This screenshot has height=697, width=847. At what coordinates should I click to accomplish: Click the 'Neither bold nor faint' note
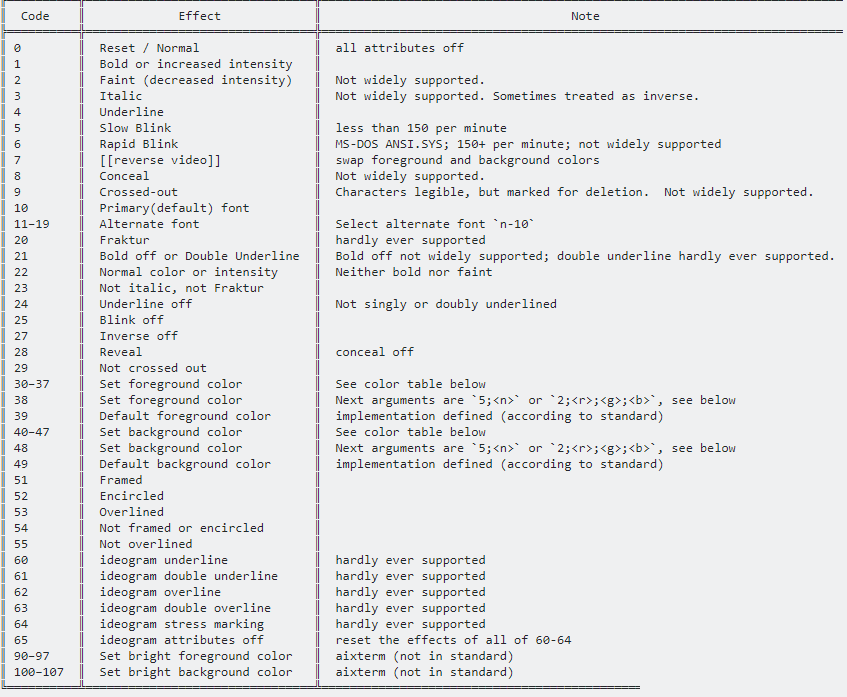414,272
